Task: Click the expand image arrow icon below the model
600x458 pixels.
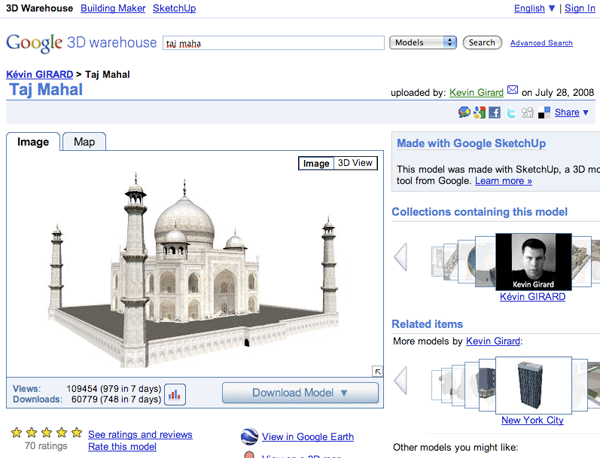Action: (x=377, y=371)
